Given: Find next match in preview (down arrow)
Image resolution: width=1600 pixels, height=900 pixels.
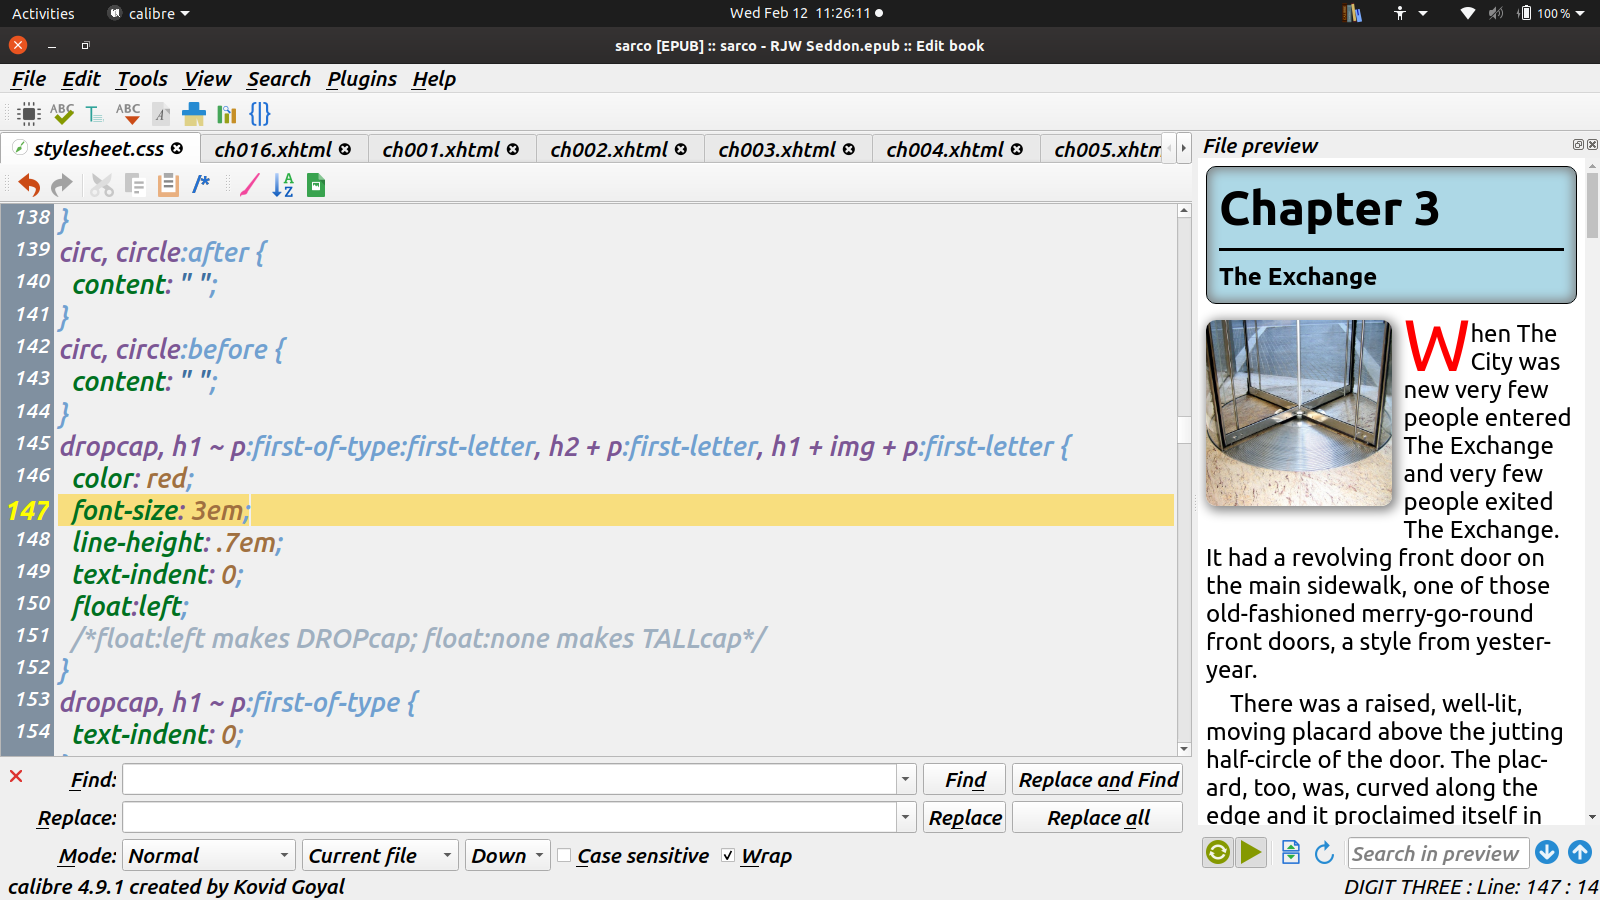Looking at the screenshot, I should click(x=1547, y=852).
